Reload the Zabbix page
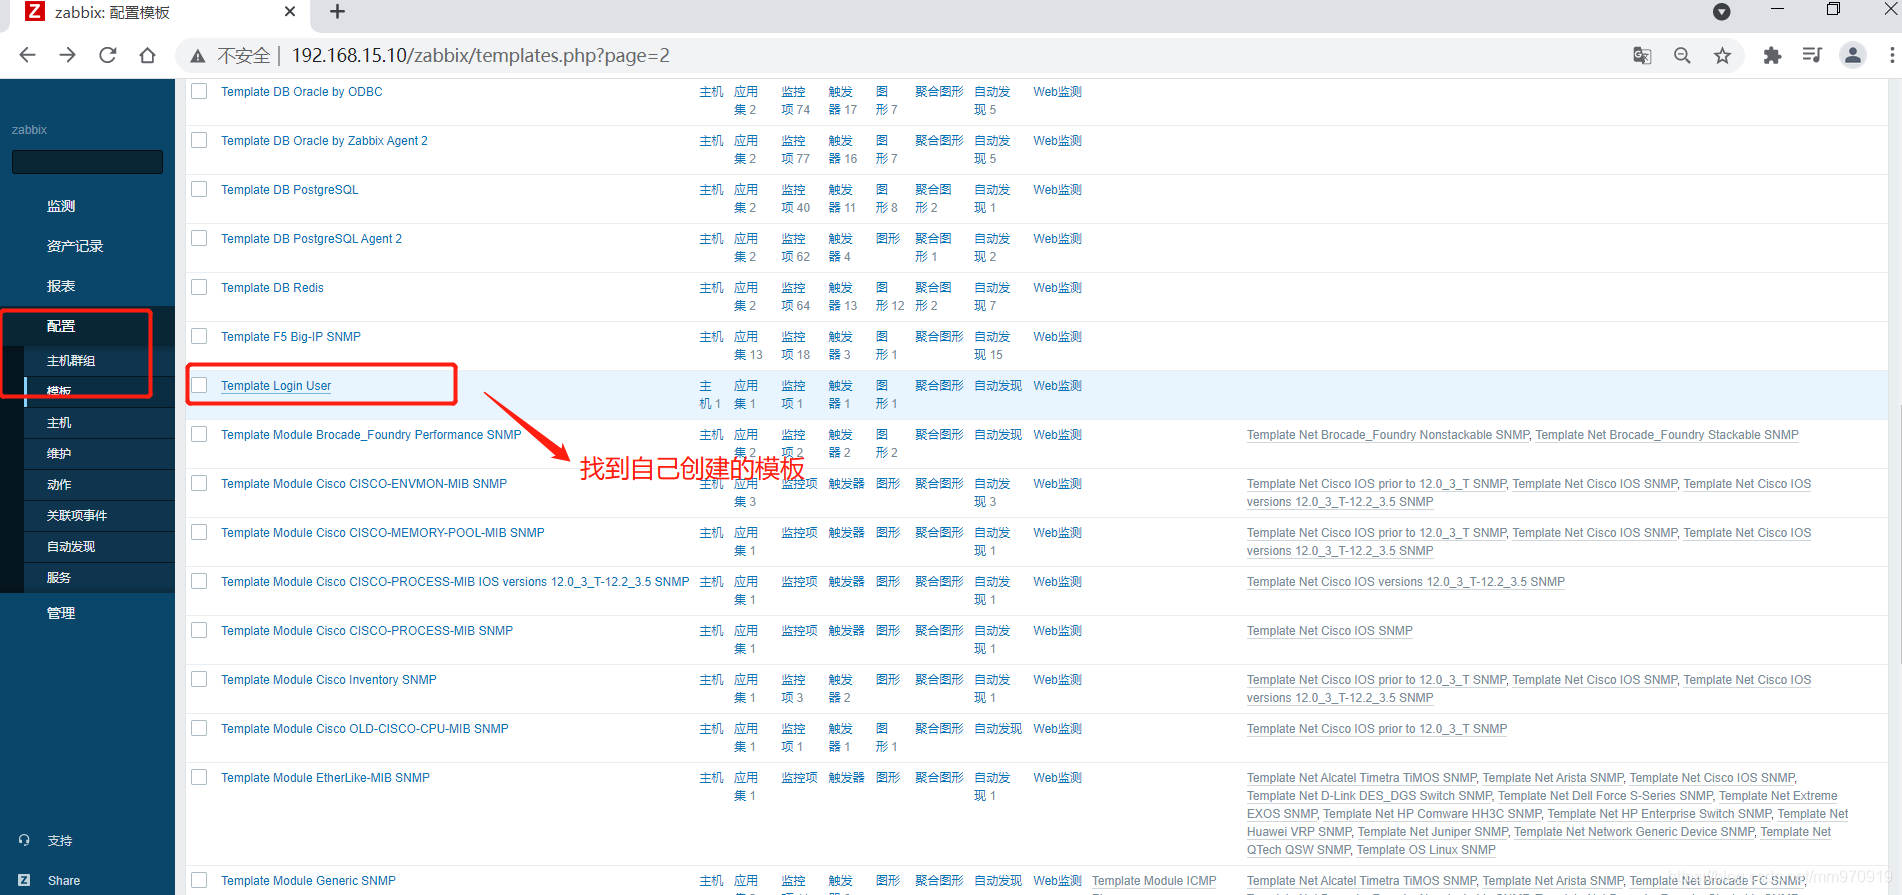This screenshot has height=895, width=1902. 107,55
